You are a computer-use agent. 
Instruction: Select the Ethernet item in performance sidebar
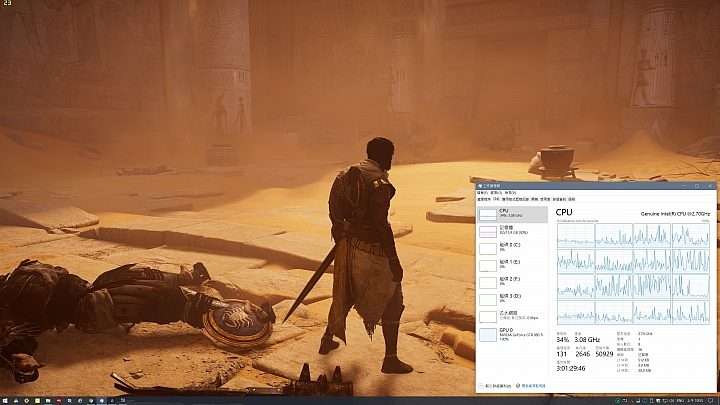click(512, 316)
